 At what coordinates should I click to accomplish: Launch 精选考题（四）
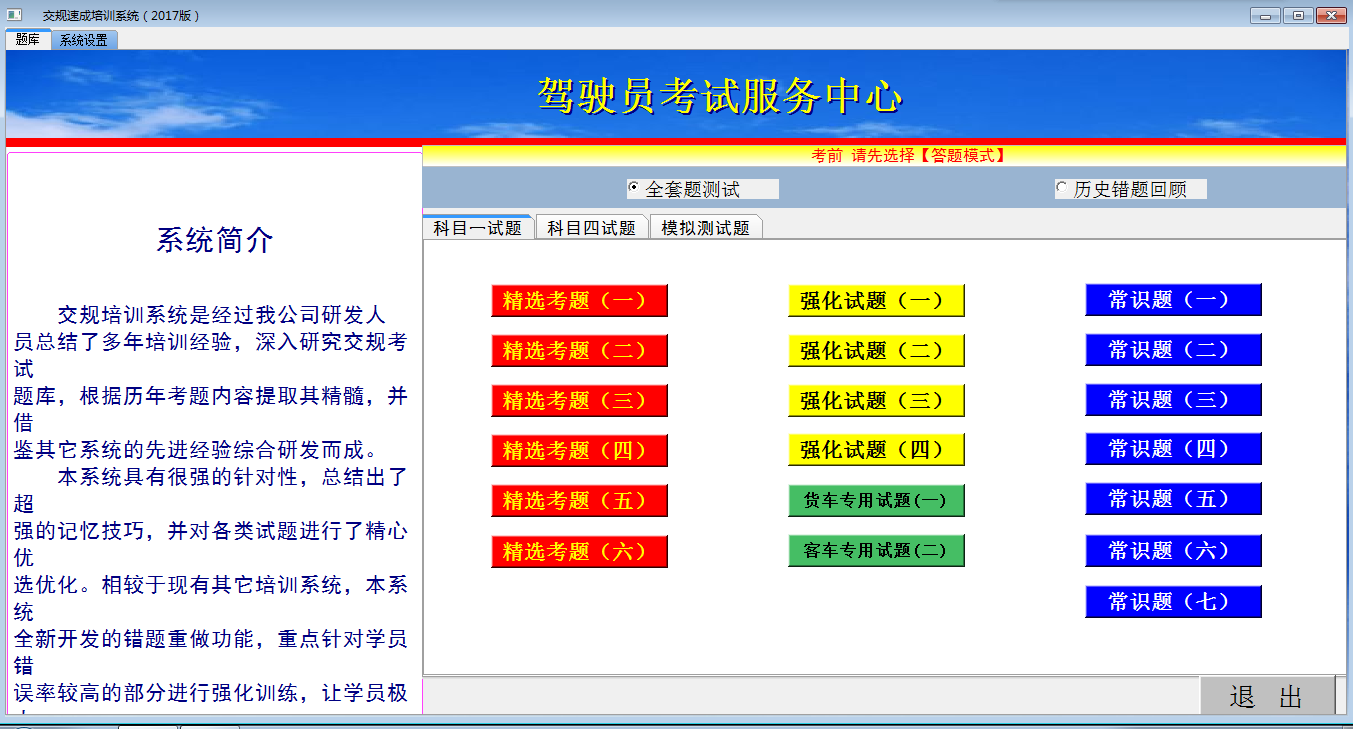point(579,450)
